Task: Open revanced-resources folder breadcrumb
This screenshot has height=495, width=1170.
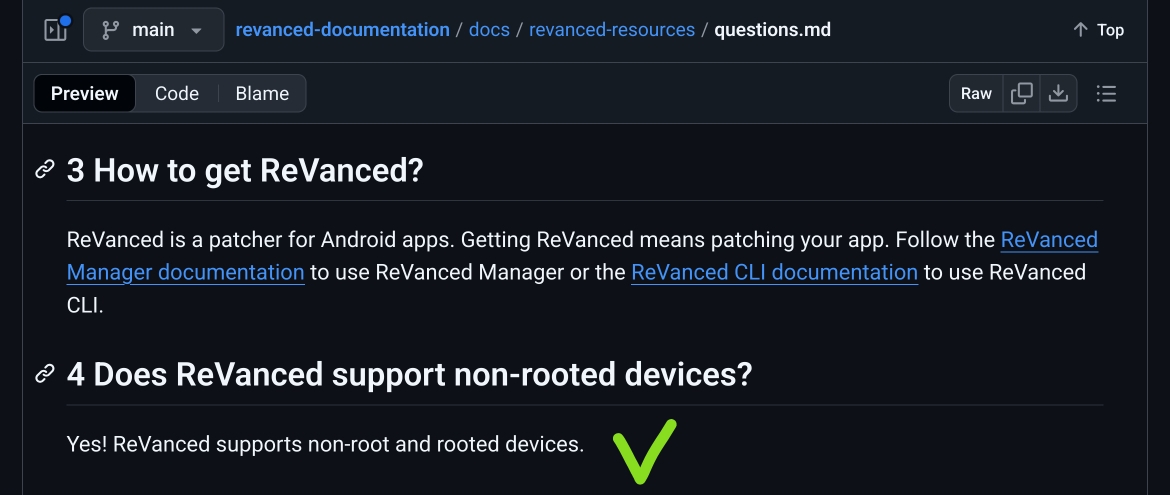Action: 612,30
